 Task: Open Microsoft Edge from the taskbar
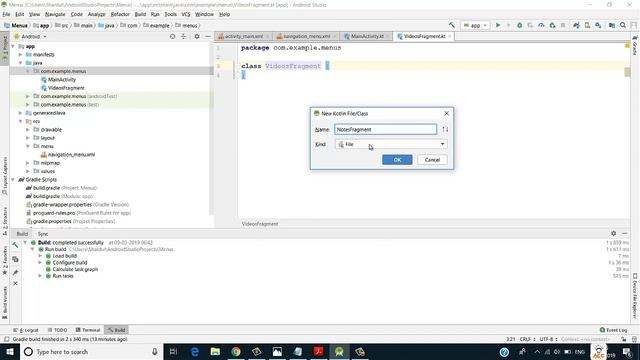point(195,351)
